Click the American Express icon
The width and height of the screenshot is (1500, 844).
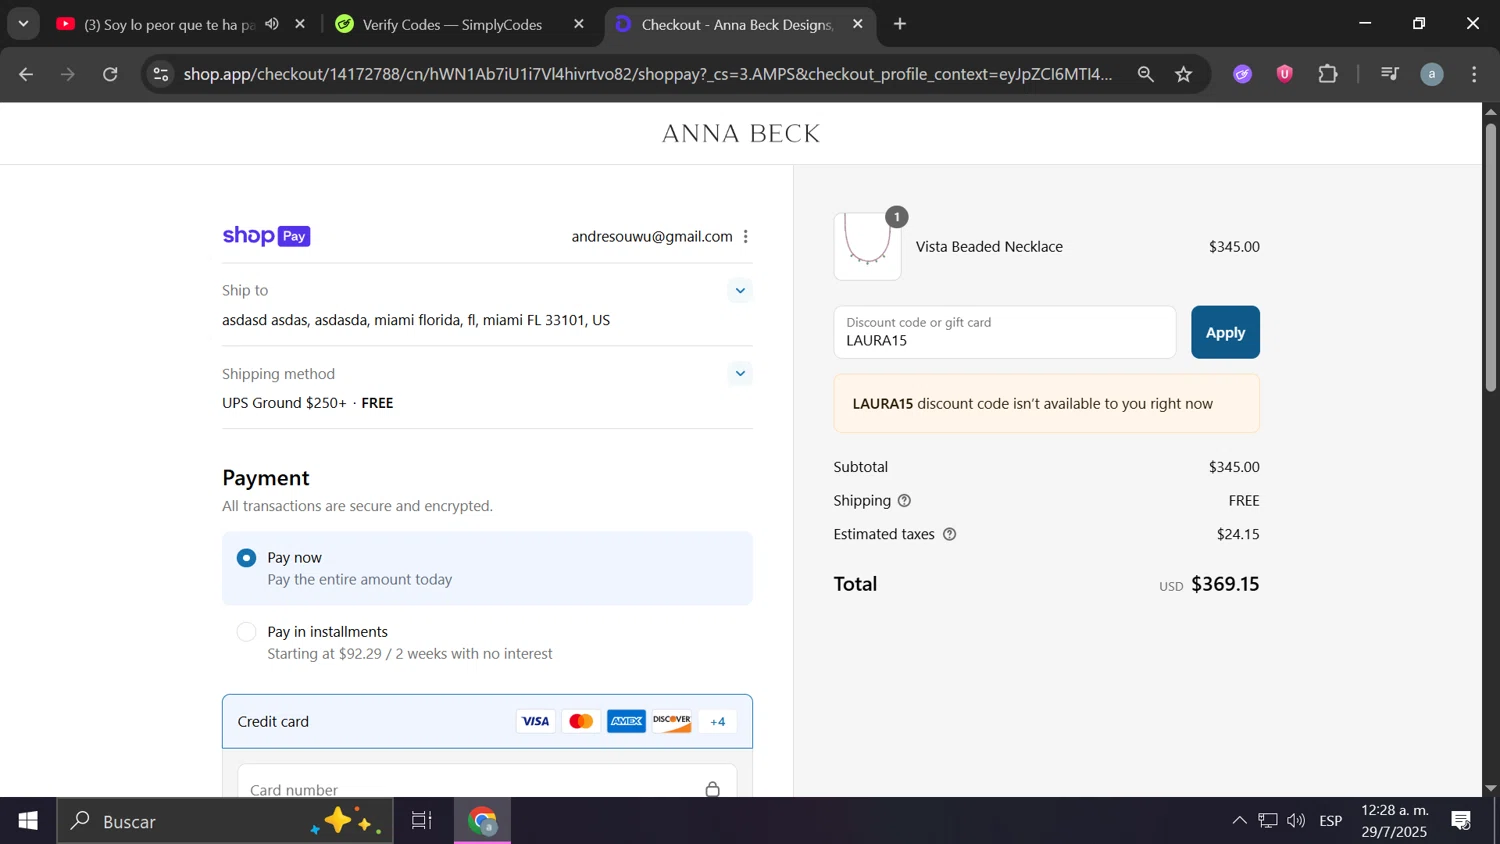click(627, 722)
